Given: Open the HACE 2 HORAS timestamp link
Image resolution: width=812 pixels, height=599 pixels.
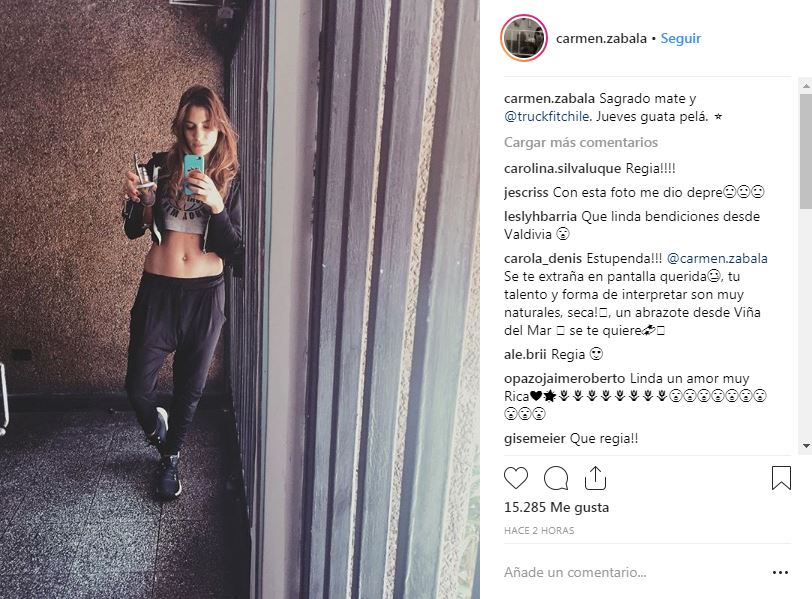Looking at the screenshot, I should pyautogui.click(x=539, y=531).
